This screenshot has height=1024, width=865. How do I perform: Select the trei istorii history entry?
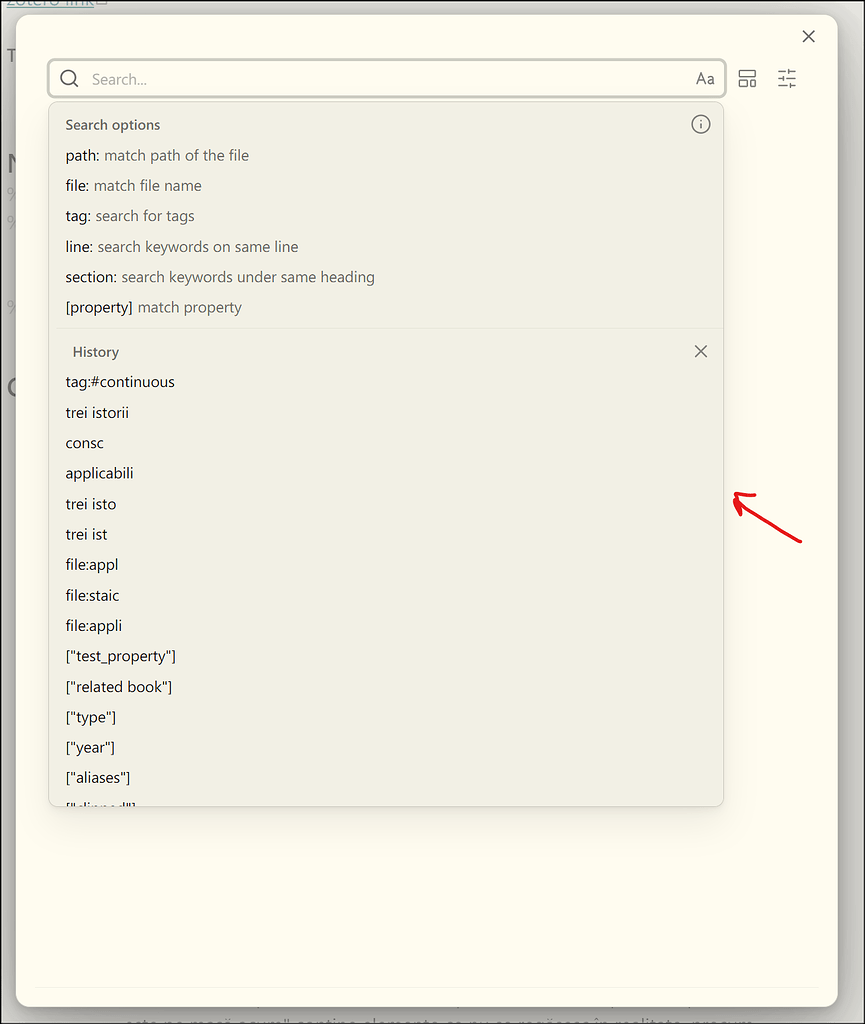97,412
